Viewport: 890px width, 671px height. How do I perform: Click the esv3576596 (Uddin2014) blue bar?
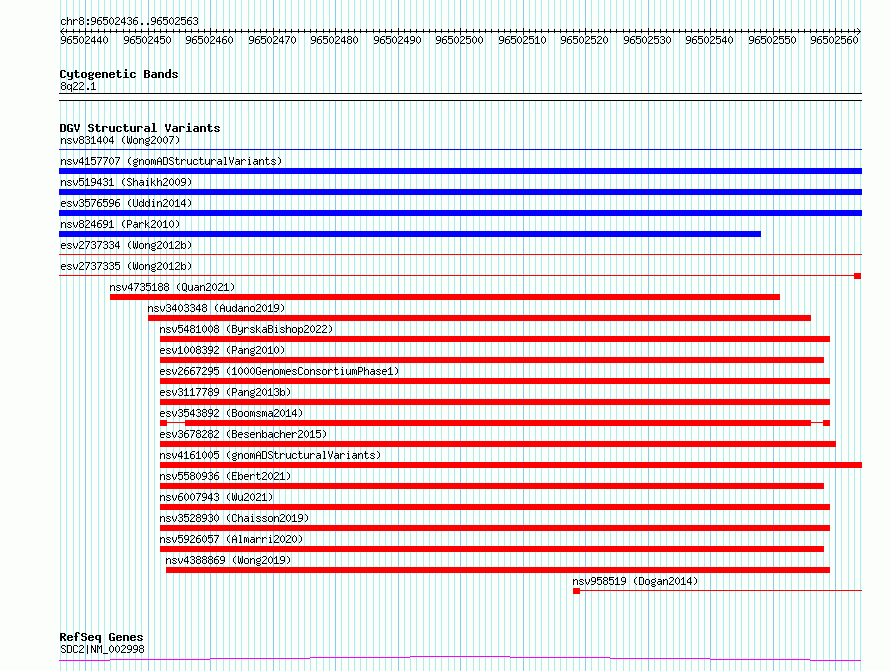point(460,213)
